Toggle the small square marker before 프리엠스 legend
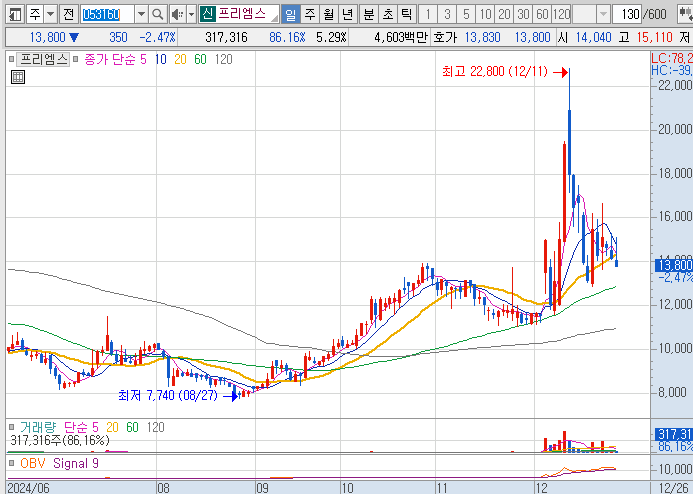 [11, 59]
